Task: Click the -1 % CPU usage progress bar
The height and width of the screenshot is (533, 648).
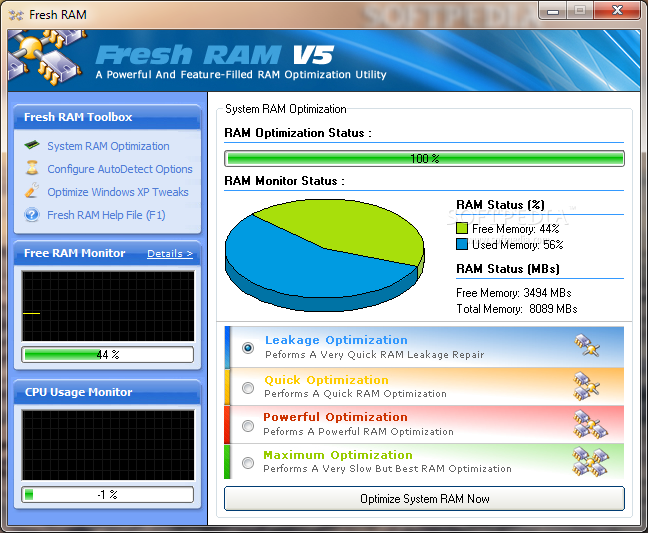Action: click(x=107, y=495)
